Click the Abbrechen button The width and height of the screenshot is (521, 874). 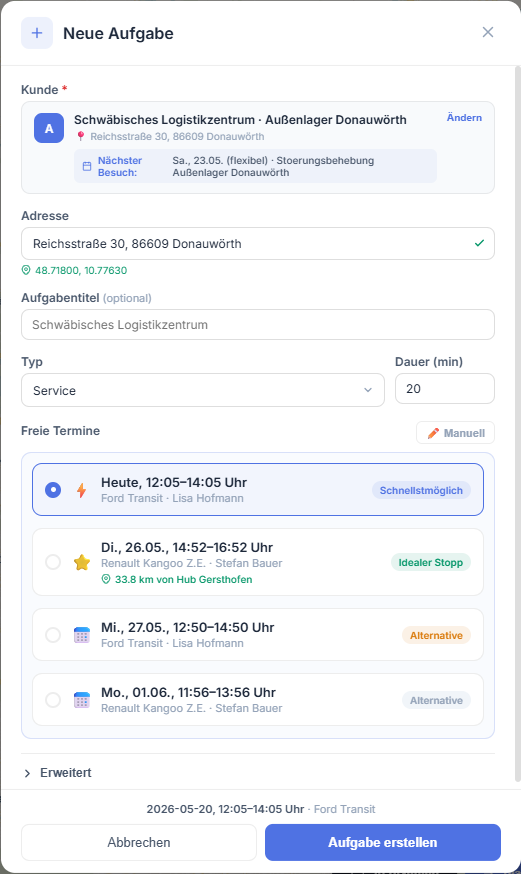[139, 842]
